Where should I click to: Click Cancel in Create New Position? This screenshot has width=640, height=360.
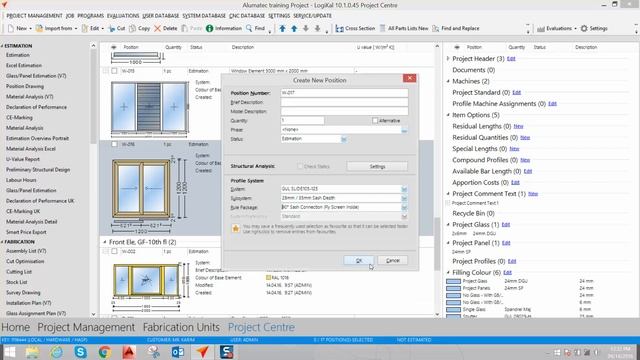pos(393,260)
